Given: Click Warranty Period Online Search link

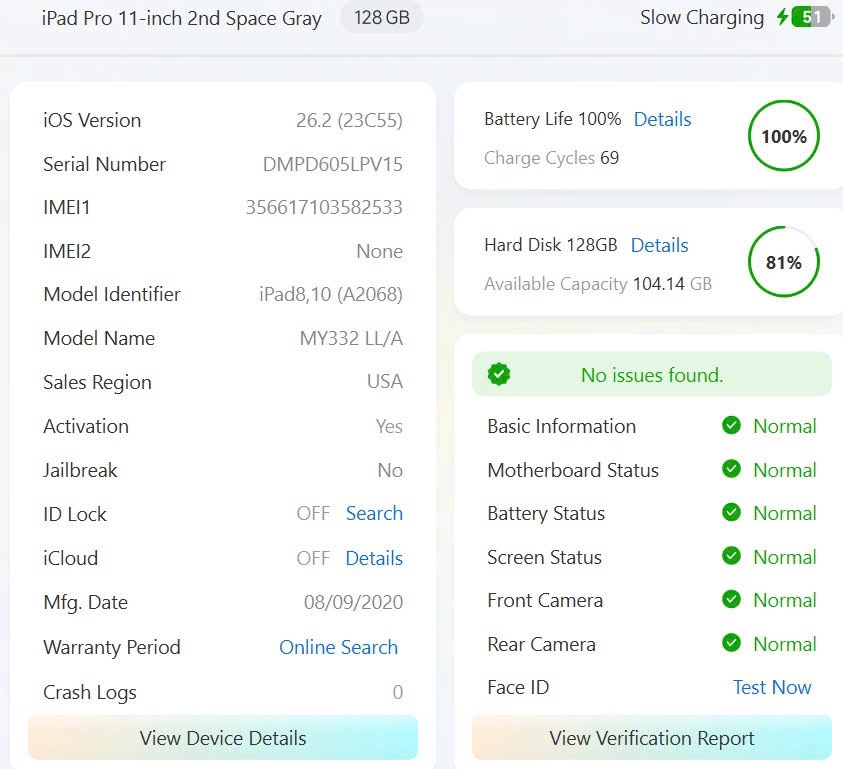Looking at the screenshot, I should [x=338, y=647].
